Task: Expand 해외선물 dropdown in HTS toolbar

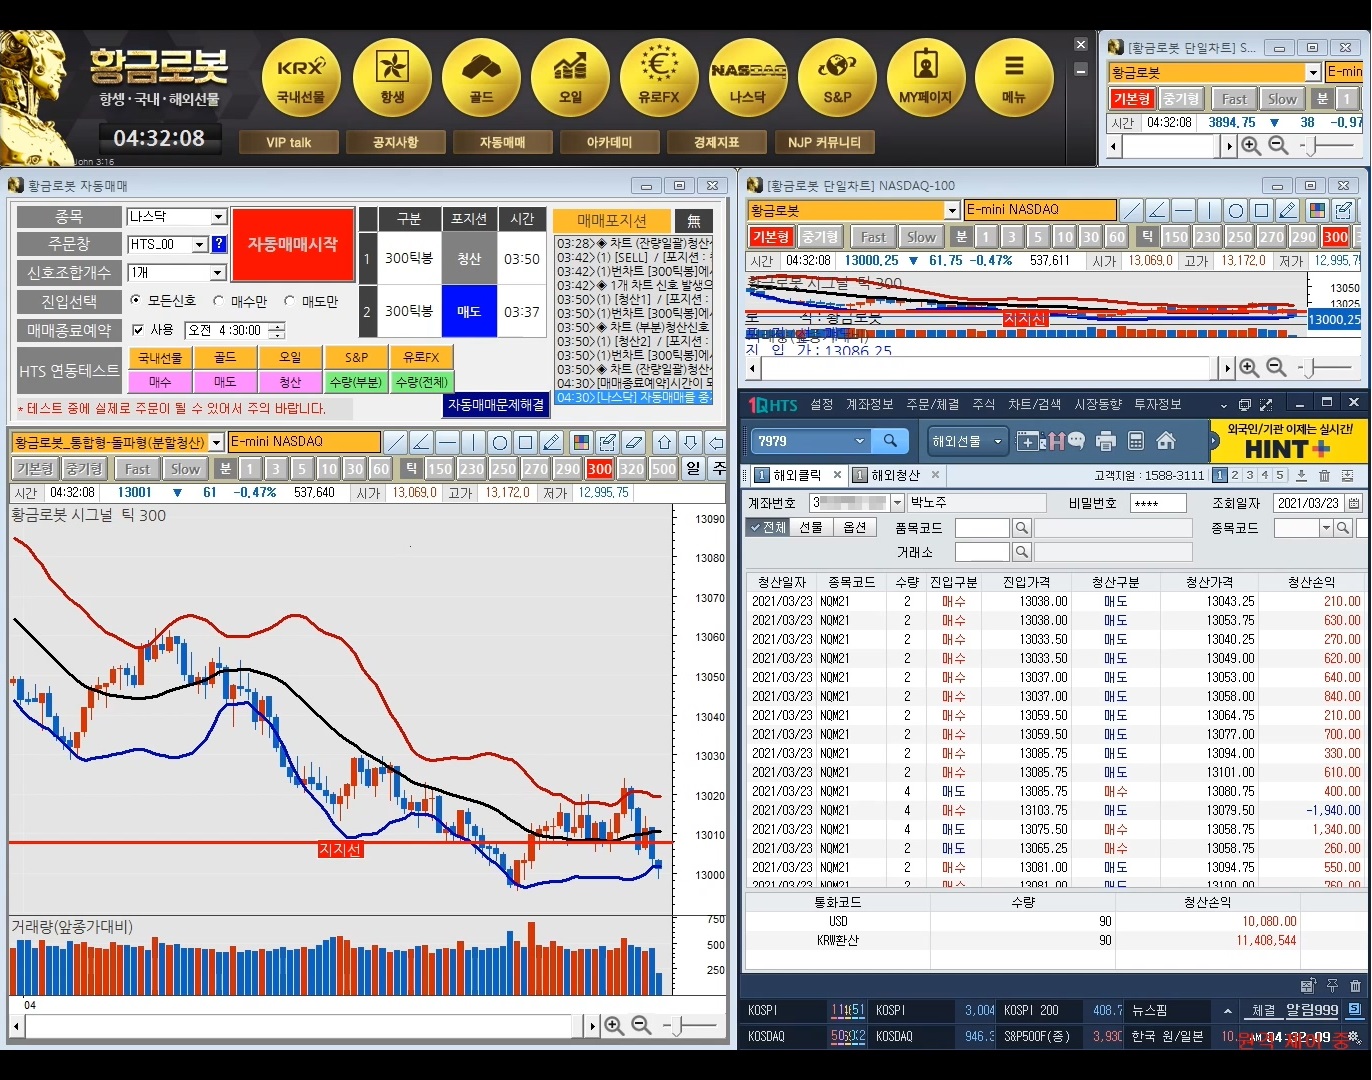Action: (997, 441)
